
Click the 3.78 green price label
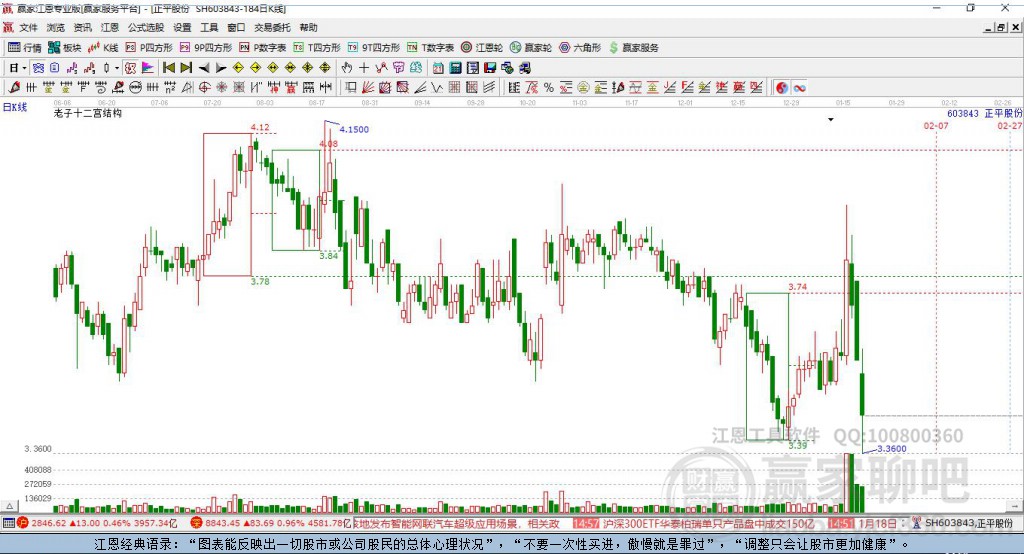tap(260, 282)
